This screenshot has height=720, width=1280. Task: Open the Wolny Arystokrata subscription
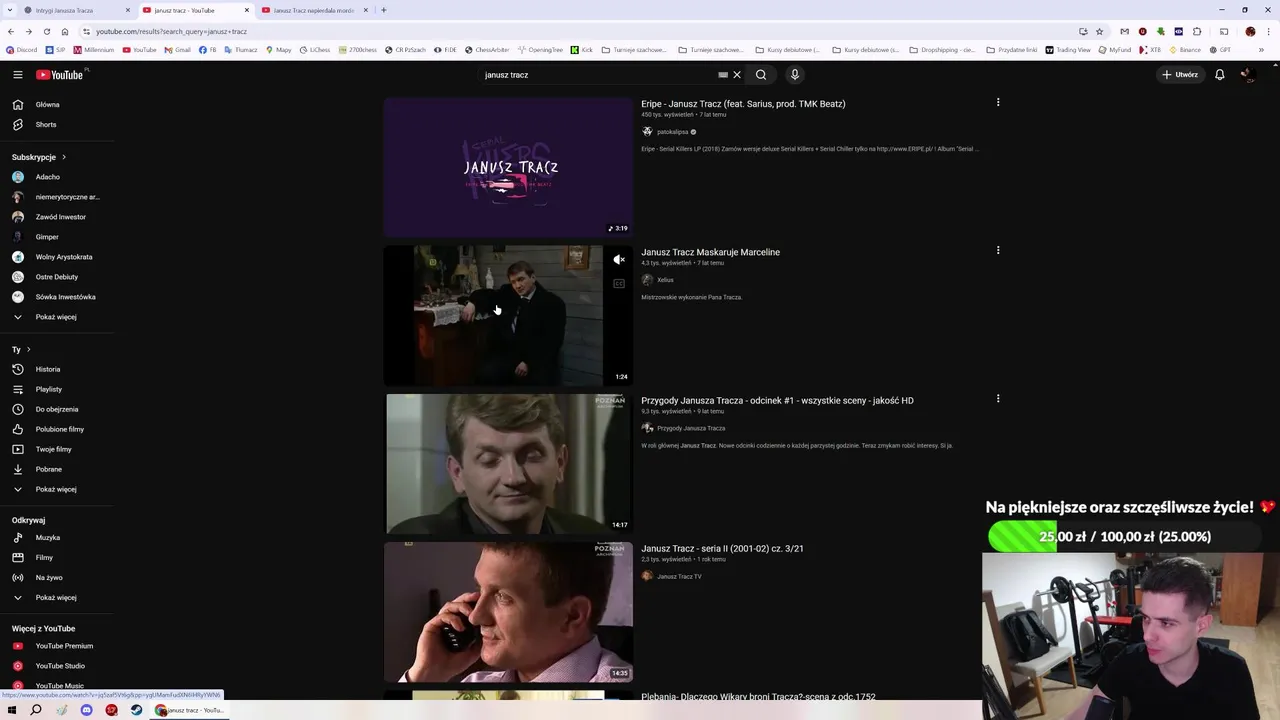click(57, 257)
